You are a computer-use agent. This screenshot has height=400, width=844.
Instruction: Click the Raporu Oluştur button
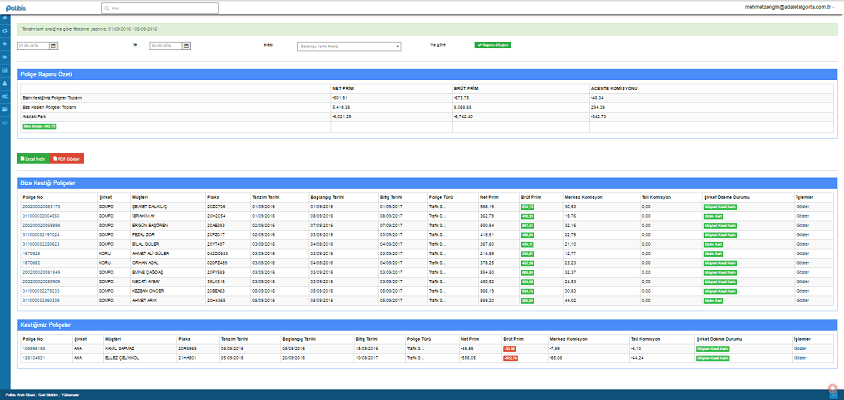493,45
